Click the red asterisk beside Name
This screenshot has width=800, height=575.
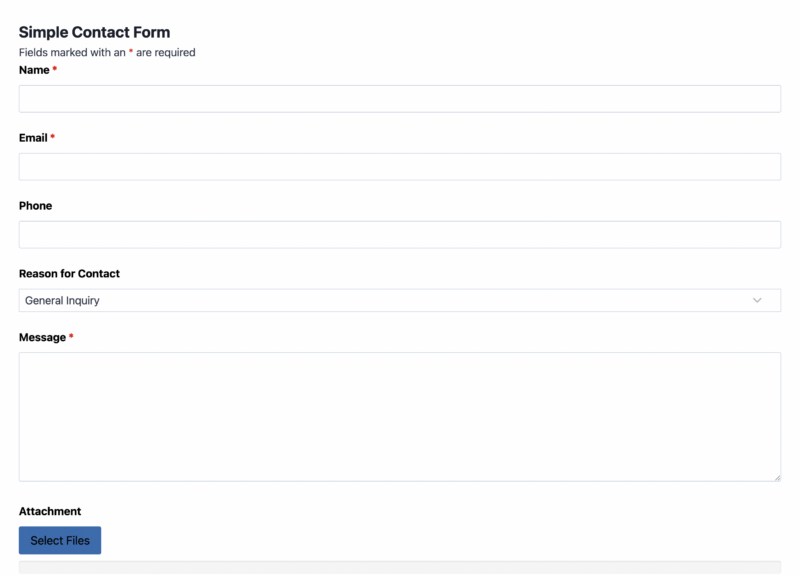point(55,68)
